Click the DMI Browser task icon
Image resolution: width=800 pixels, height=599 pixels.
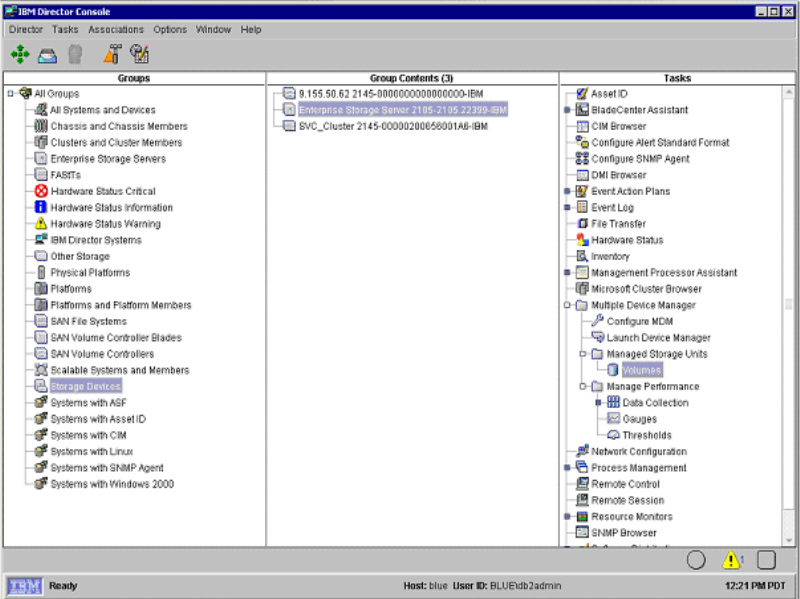tap(582, 175)
